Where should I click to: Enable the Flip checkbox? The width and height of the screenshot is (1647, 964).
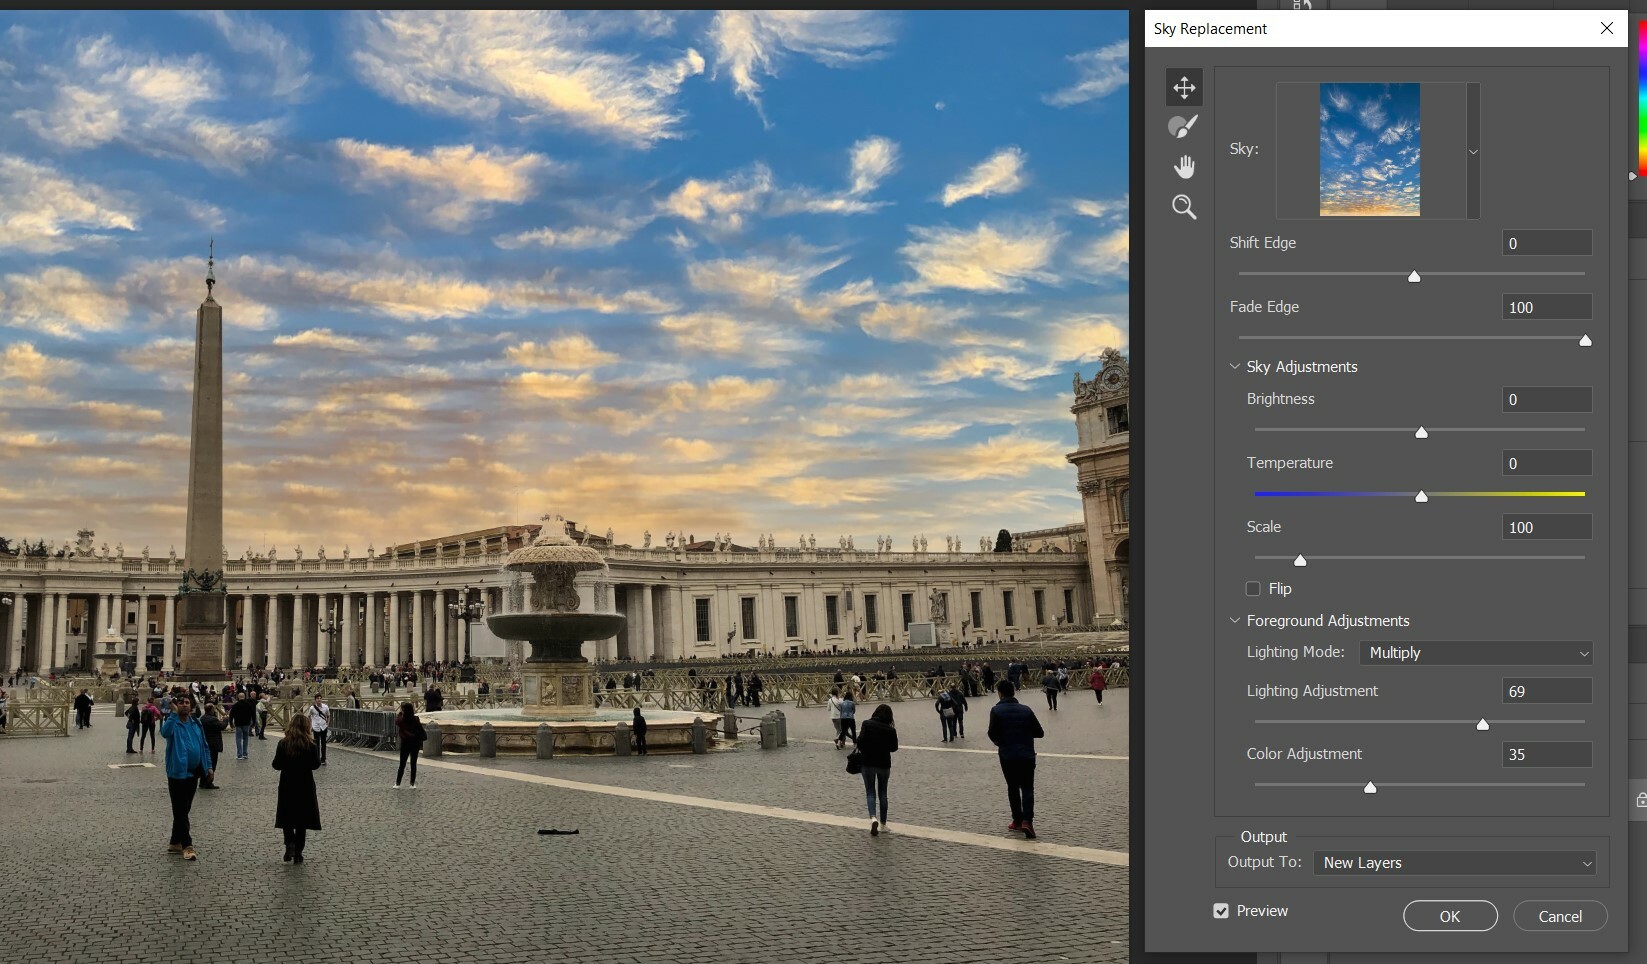point(1253,589)
